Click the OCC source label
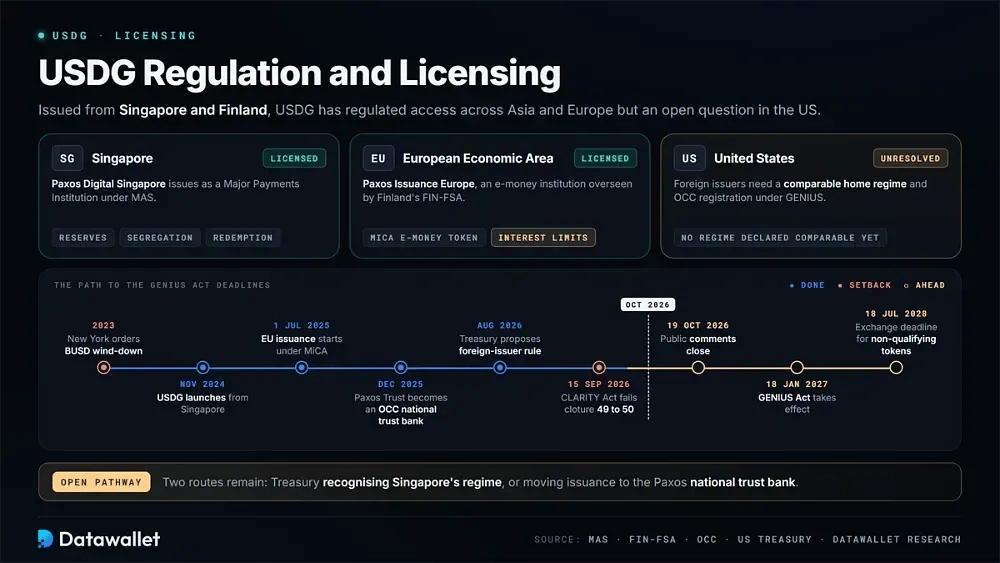This screenshot has height=563, width=1000. point(707,539)
